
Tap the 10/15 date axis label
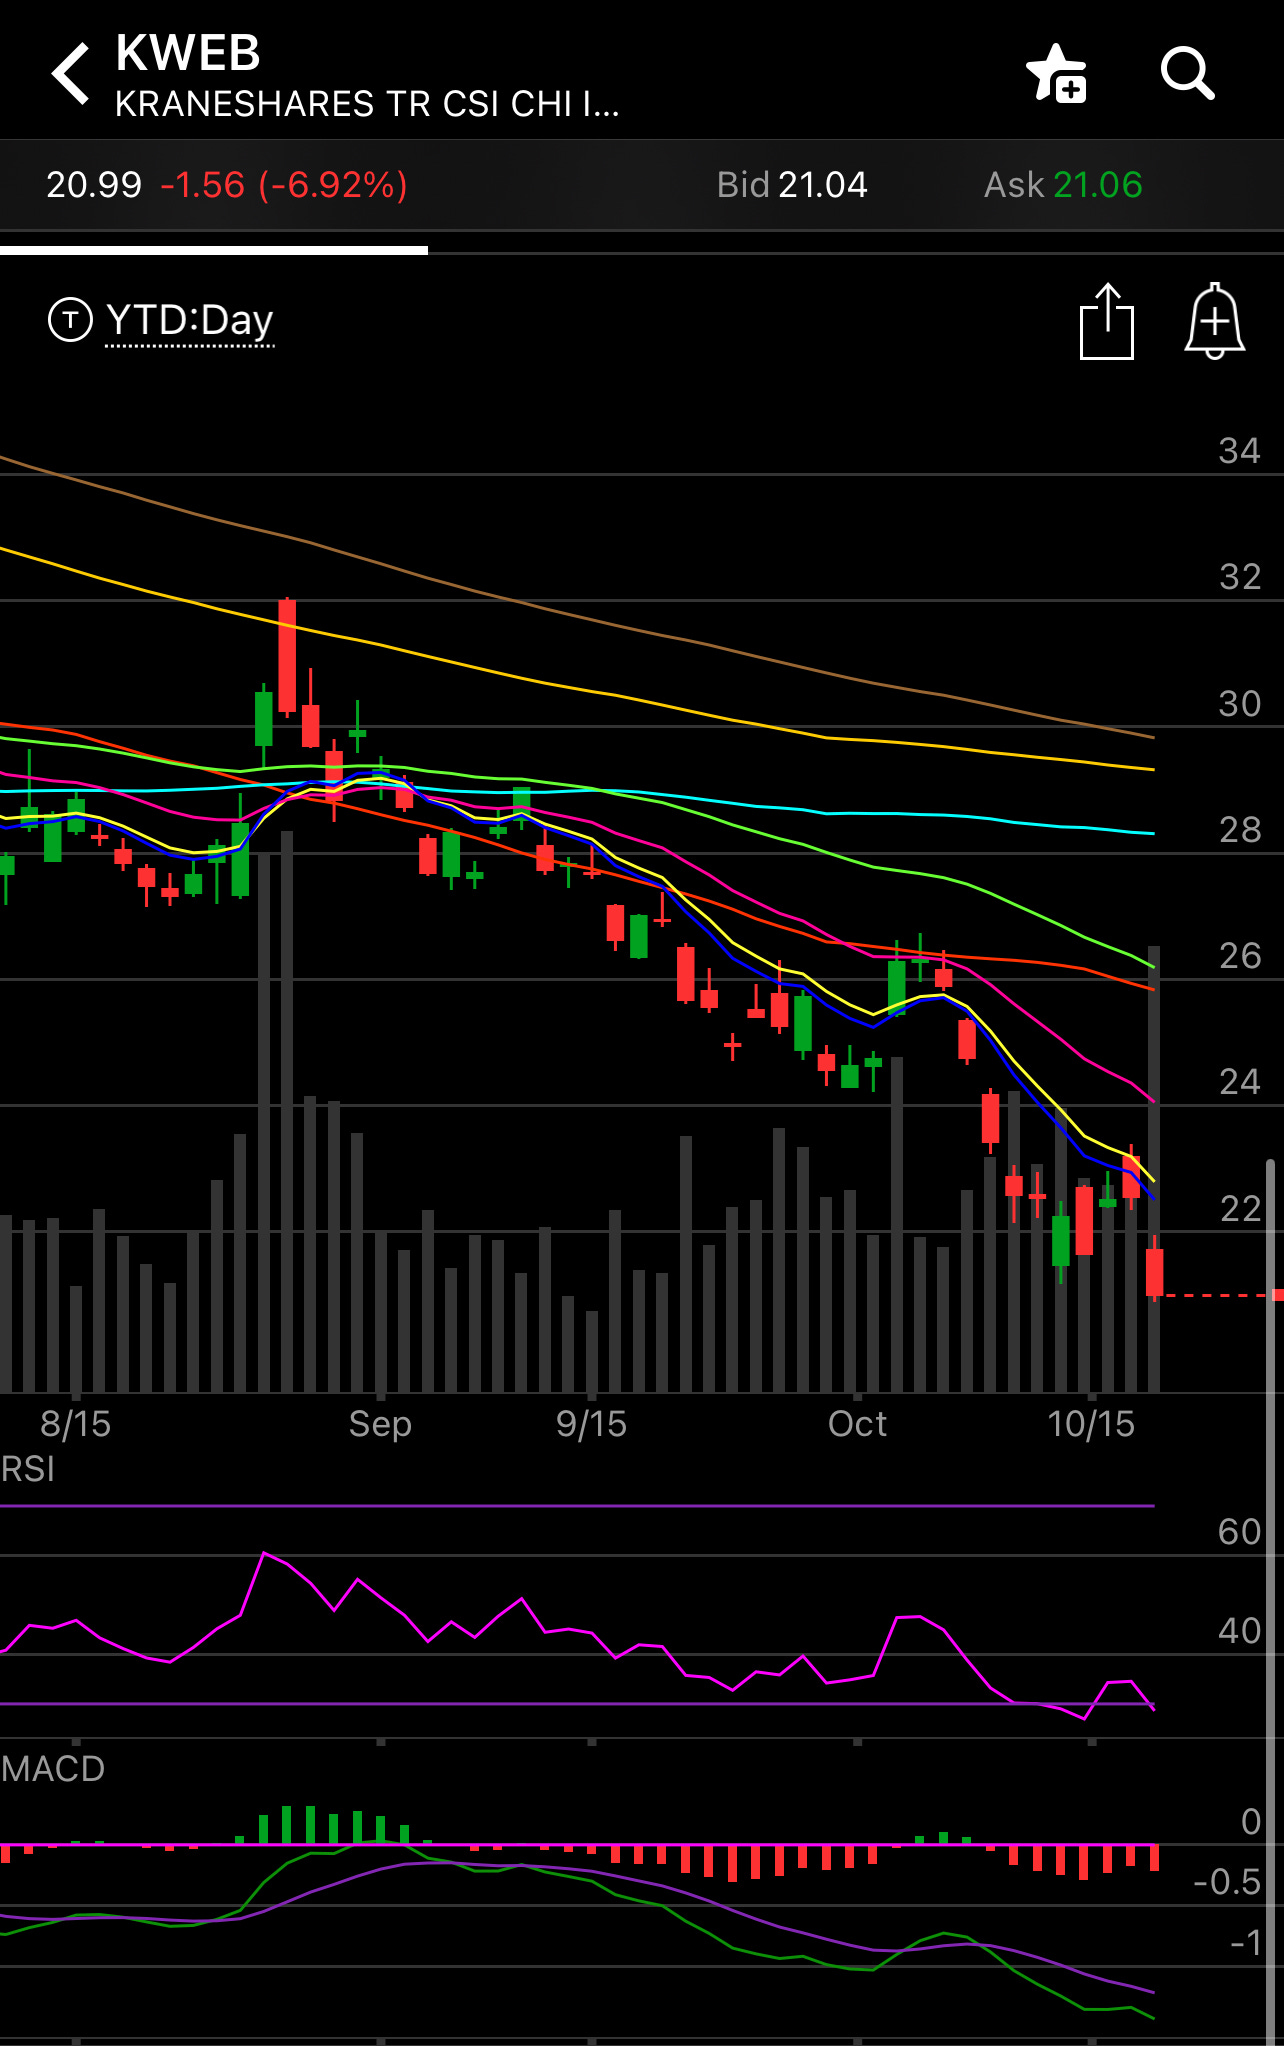click(x=1091, y=1424)
